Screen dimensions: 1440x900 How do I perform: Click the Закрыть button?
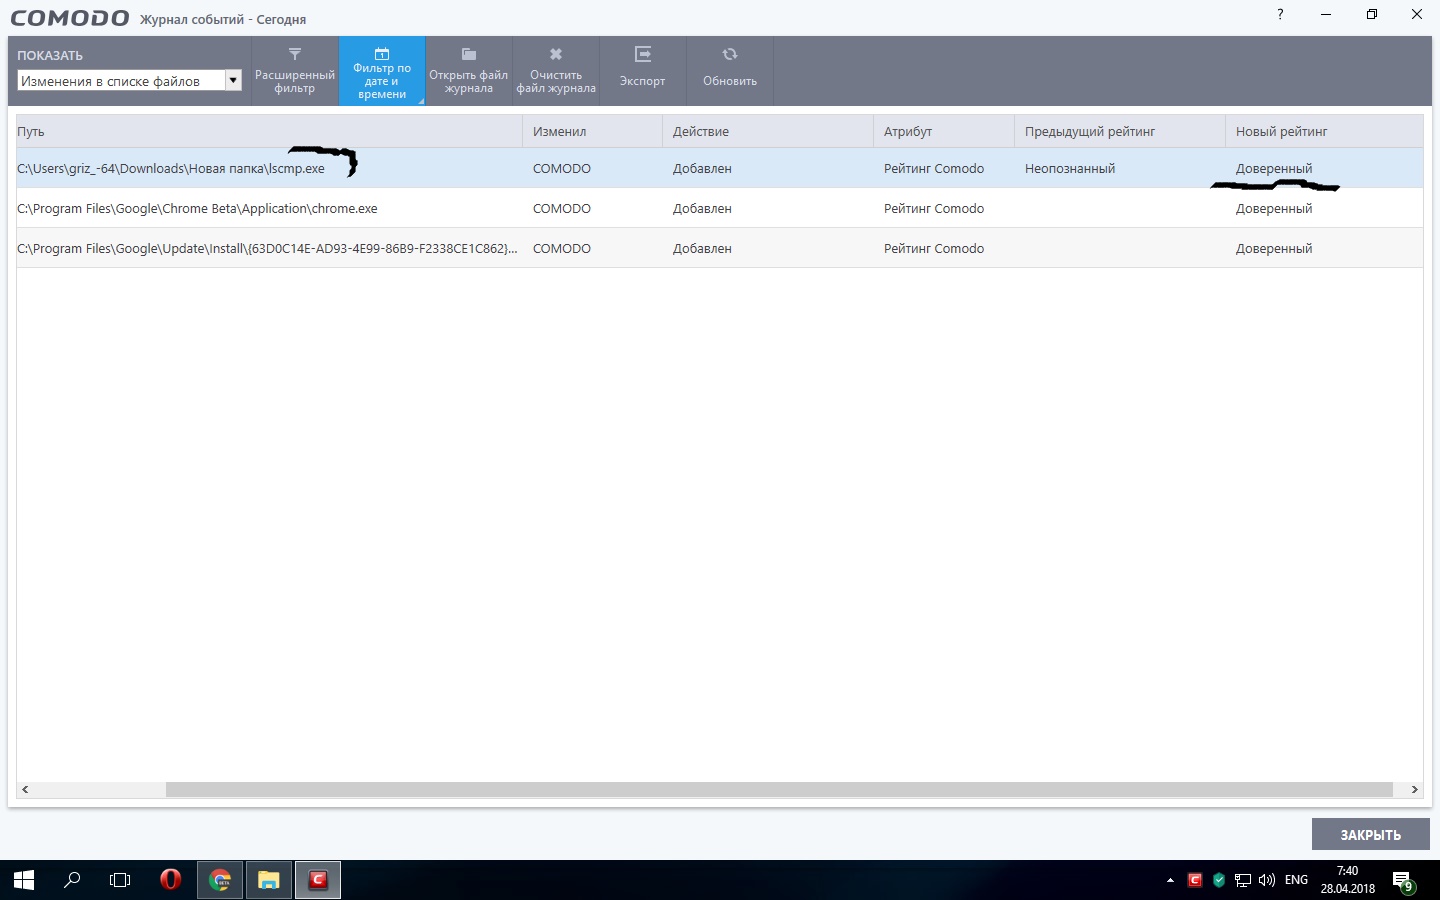click(1370, 834)
